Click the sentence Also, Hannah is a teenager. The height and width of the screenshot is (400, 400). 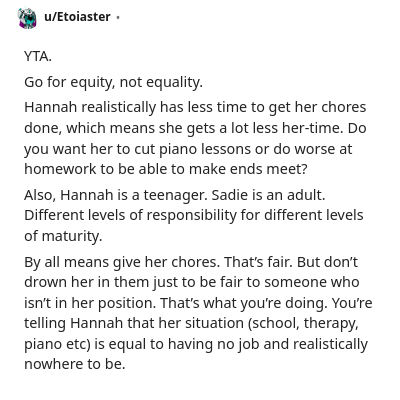(116, 195)
